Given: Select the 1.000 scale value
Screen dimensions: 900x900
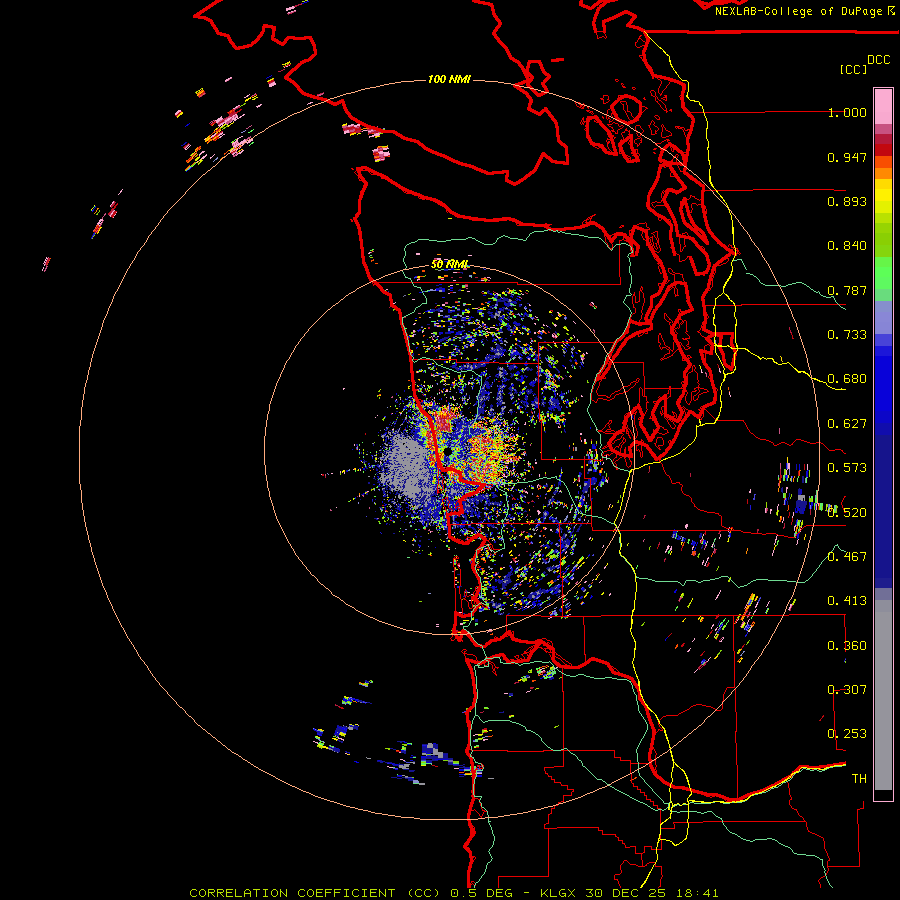Looking at the screenshot, I should click(x=847, y=112).
